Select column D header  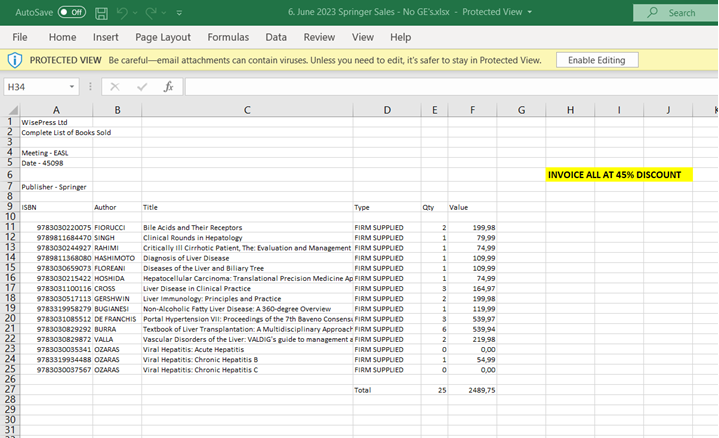[x=387, y=110]
